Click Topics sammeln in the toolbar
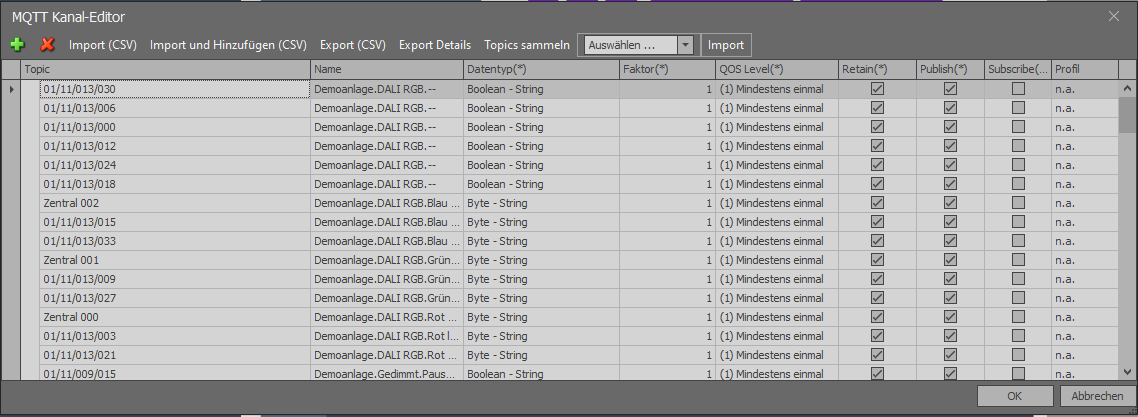The image size is (1138, 417). coord(527,45)
